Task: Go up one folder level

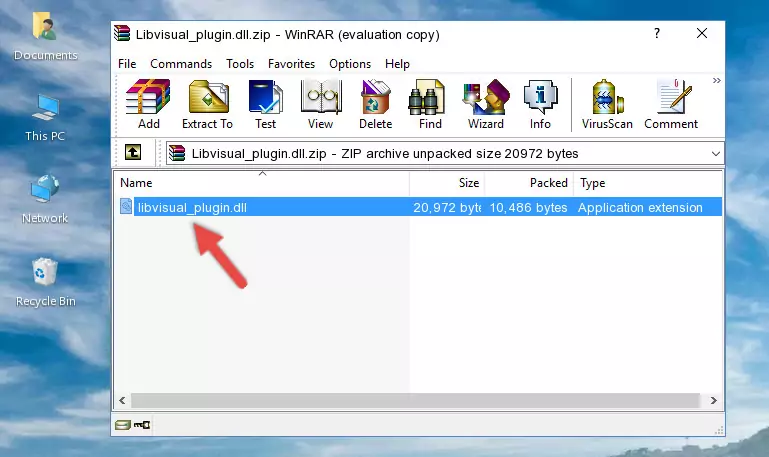Action: click(133, 152)
